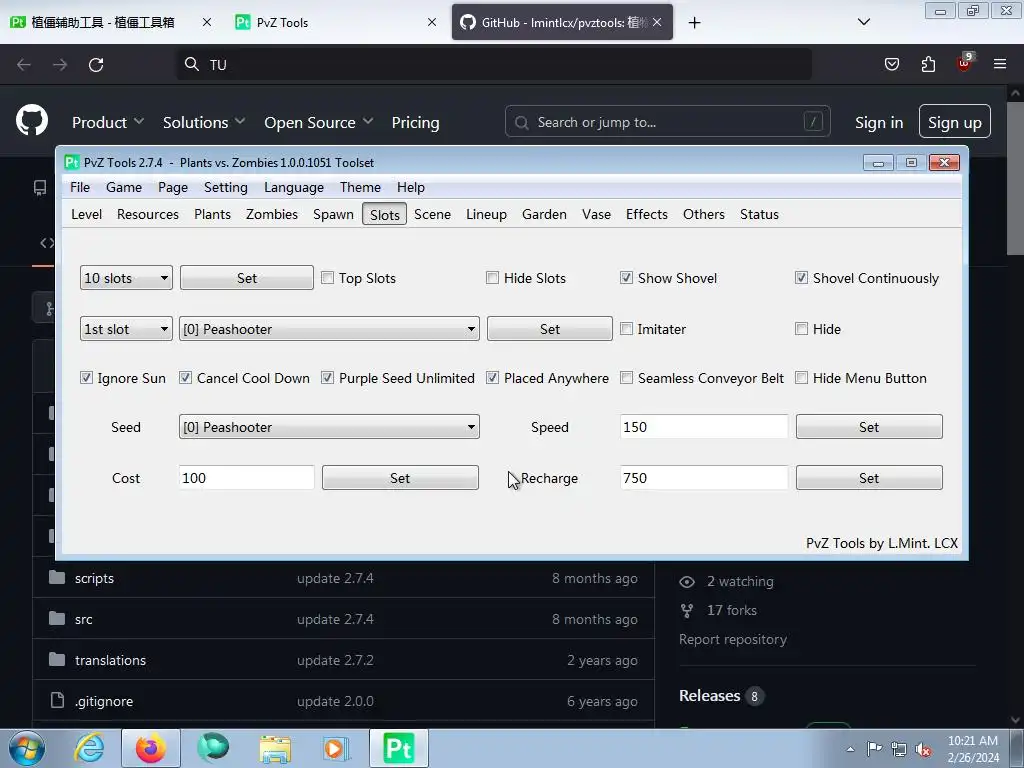Click GitHub Search or jump to field

click(x=667, y=121)
